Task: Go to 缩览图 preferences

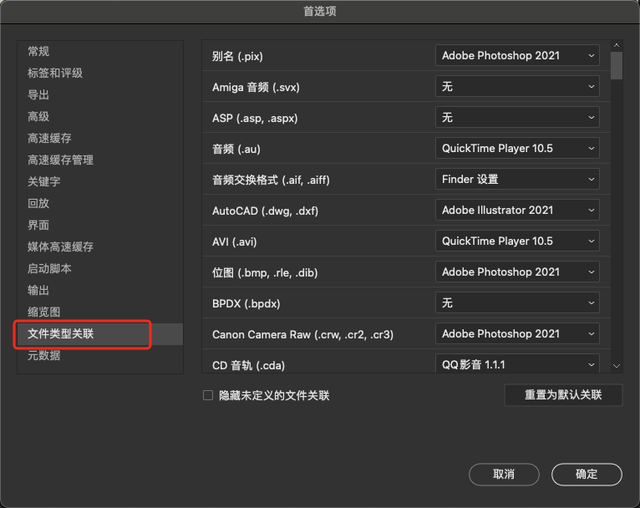Action: pyautogui.click(x=44, y=312)
